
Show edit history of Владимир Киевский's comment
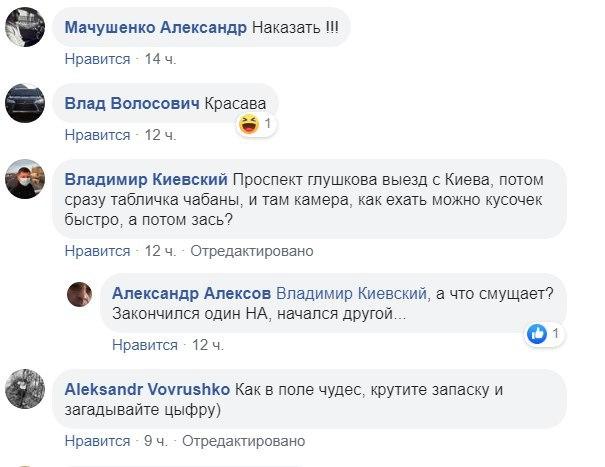252,250
